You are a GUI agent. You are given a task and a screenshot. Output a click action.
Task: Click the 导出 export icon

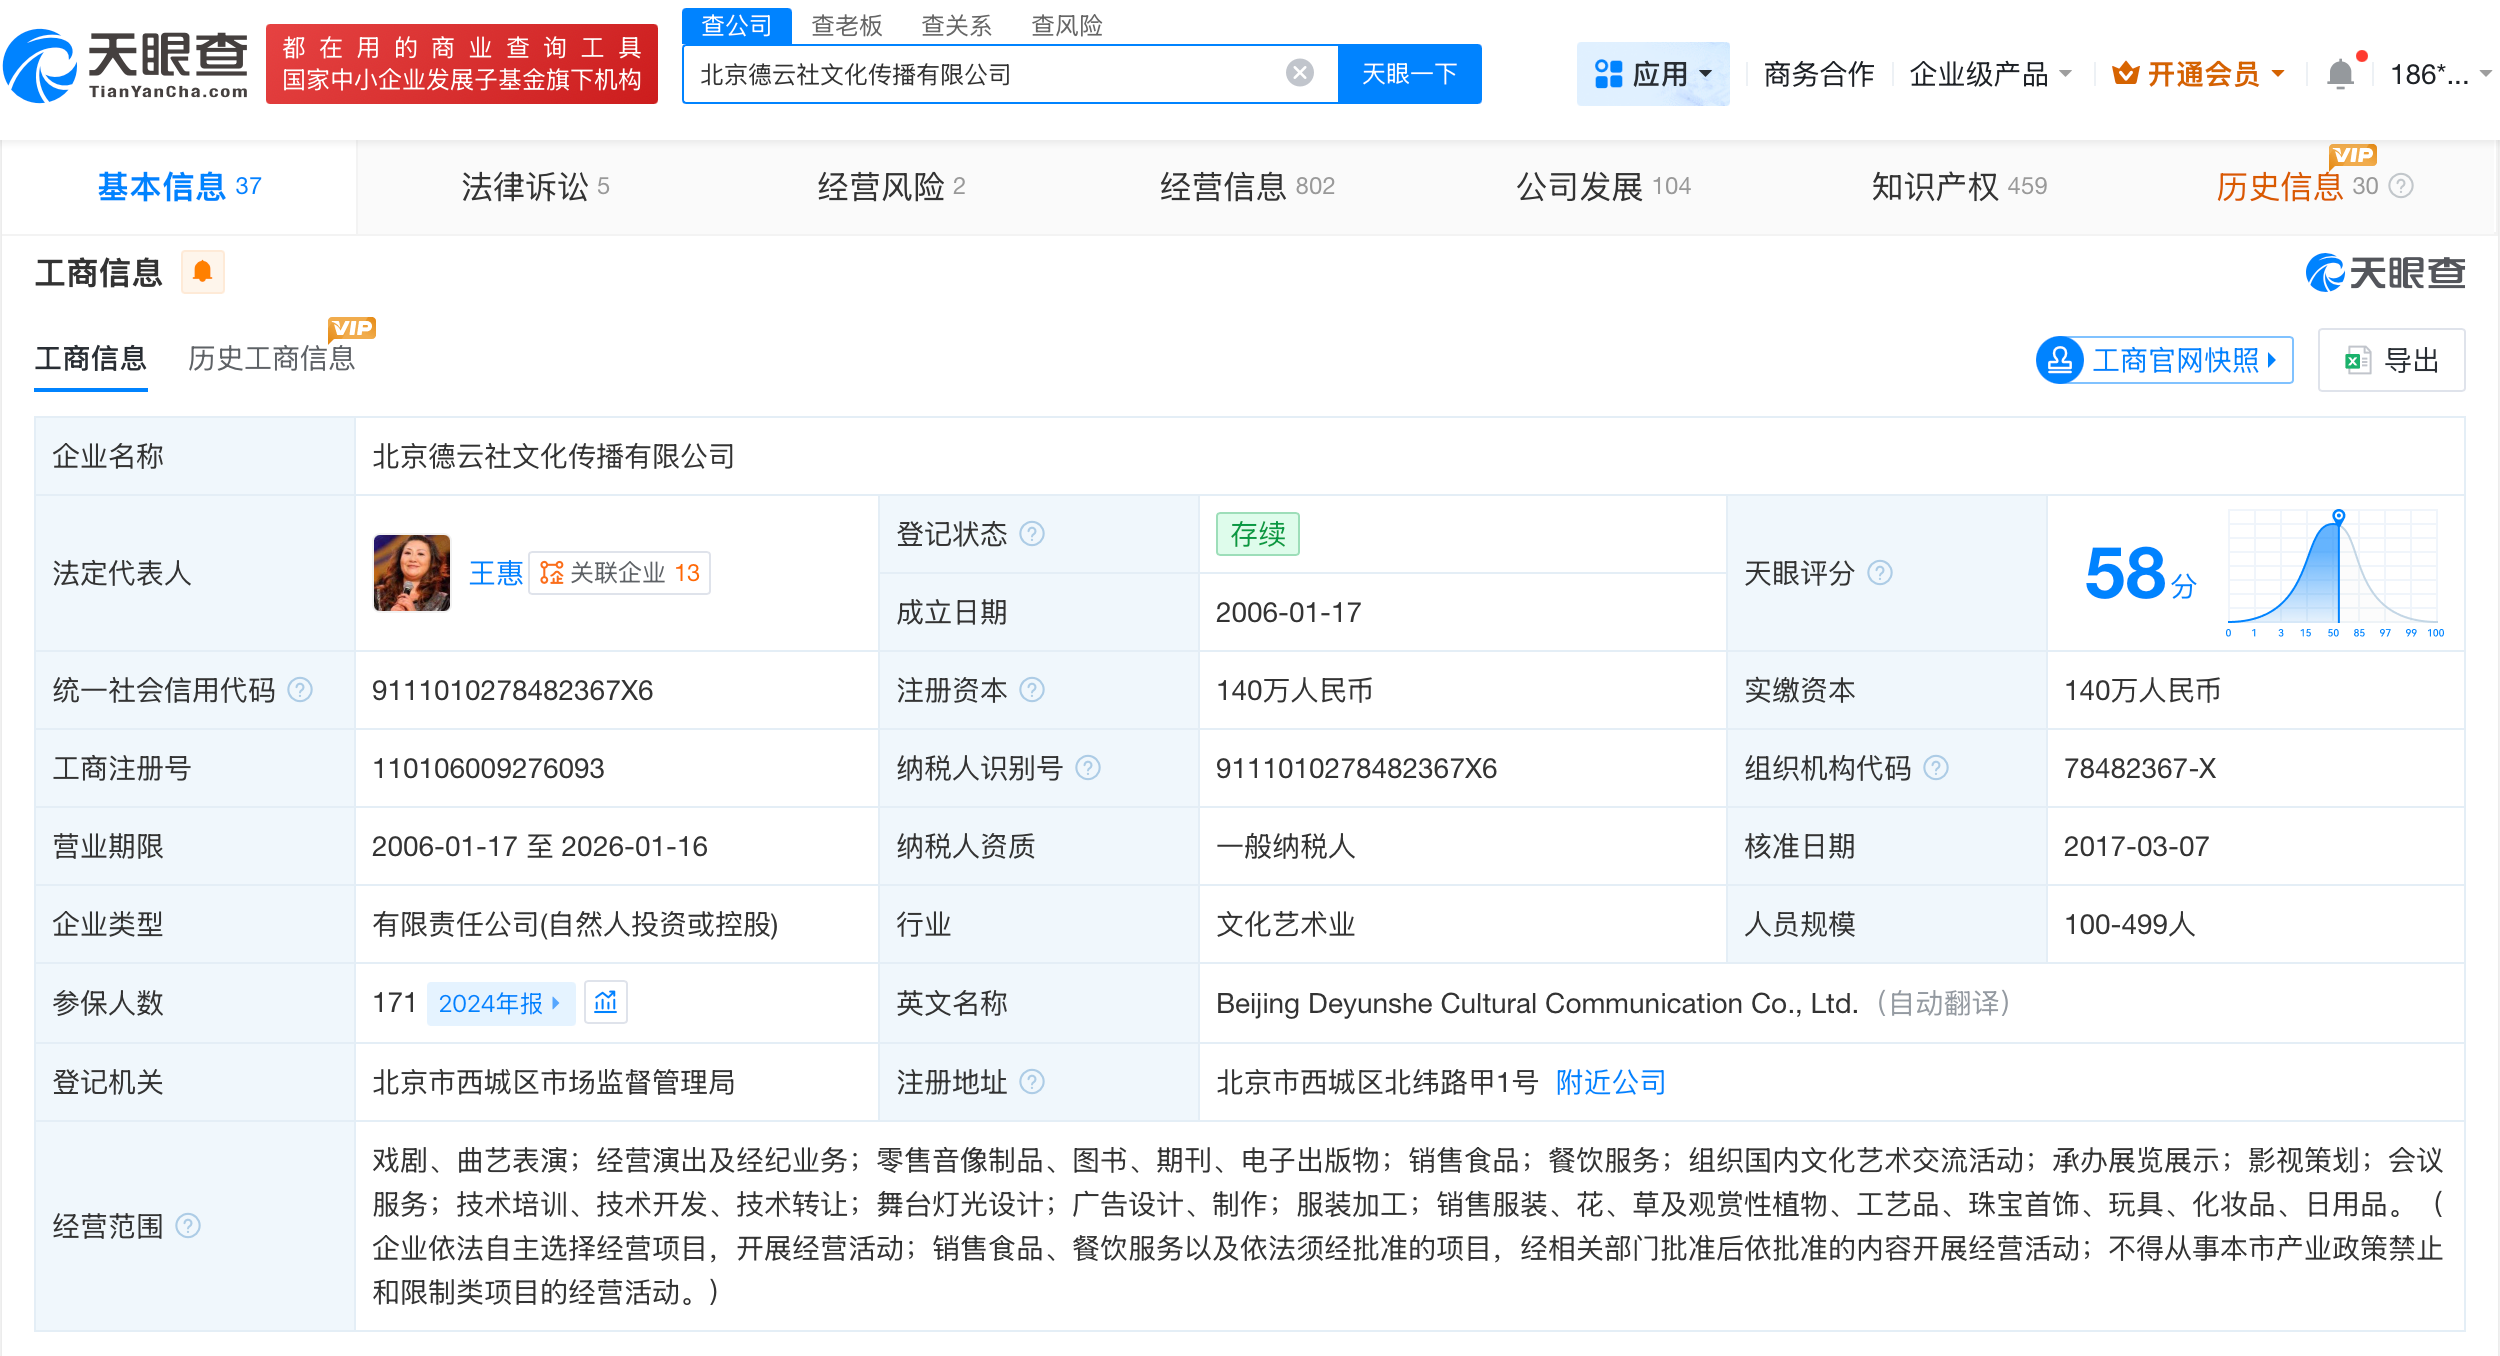(x=2357, y=360)
